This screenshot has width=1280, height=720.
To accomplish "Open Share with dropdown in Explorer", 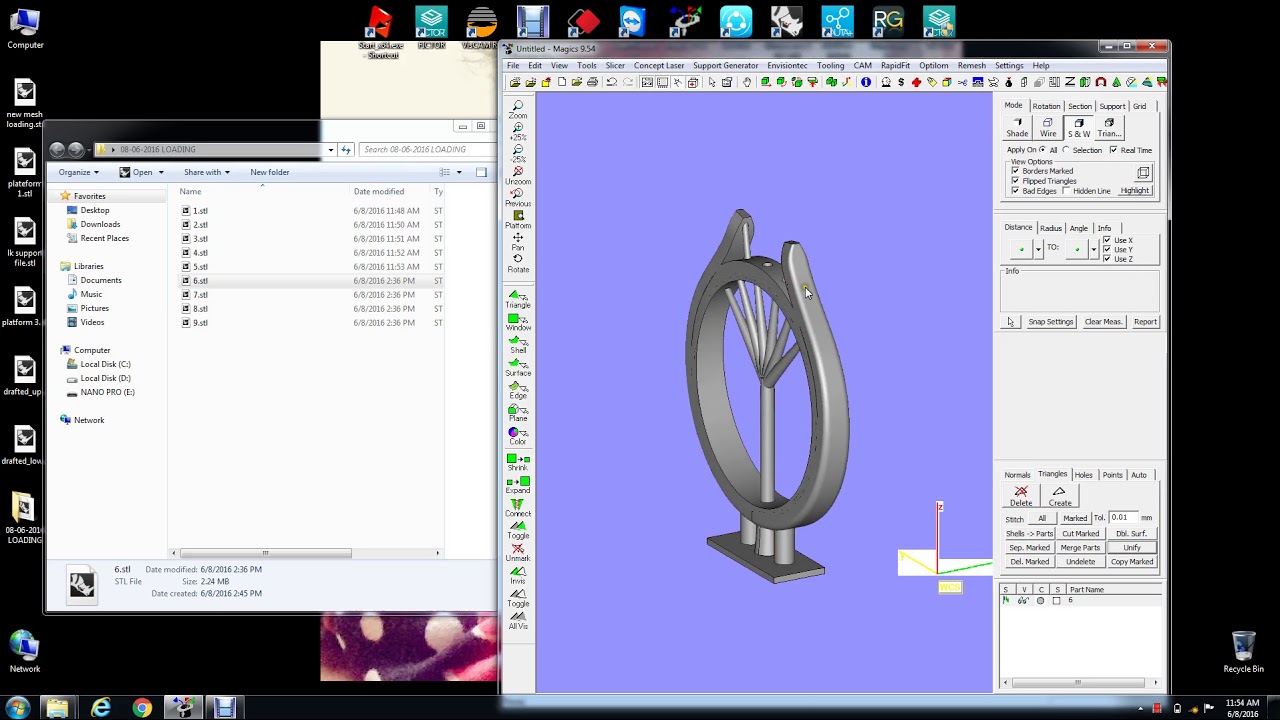I will 206,172.
